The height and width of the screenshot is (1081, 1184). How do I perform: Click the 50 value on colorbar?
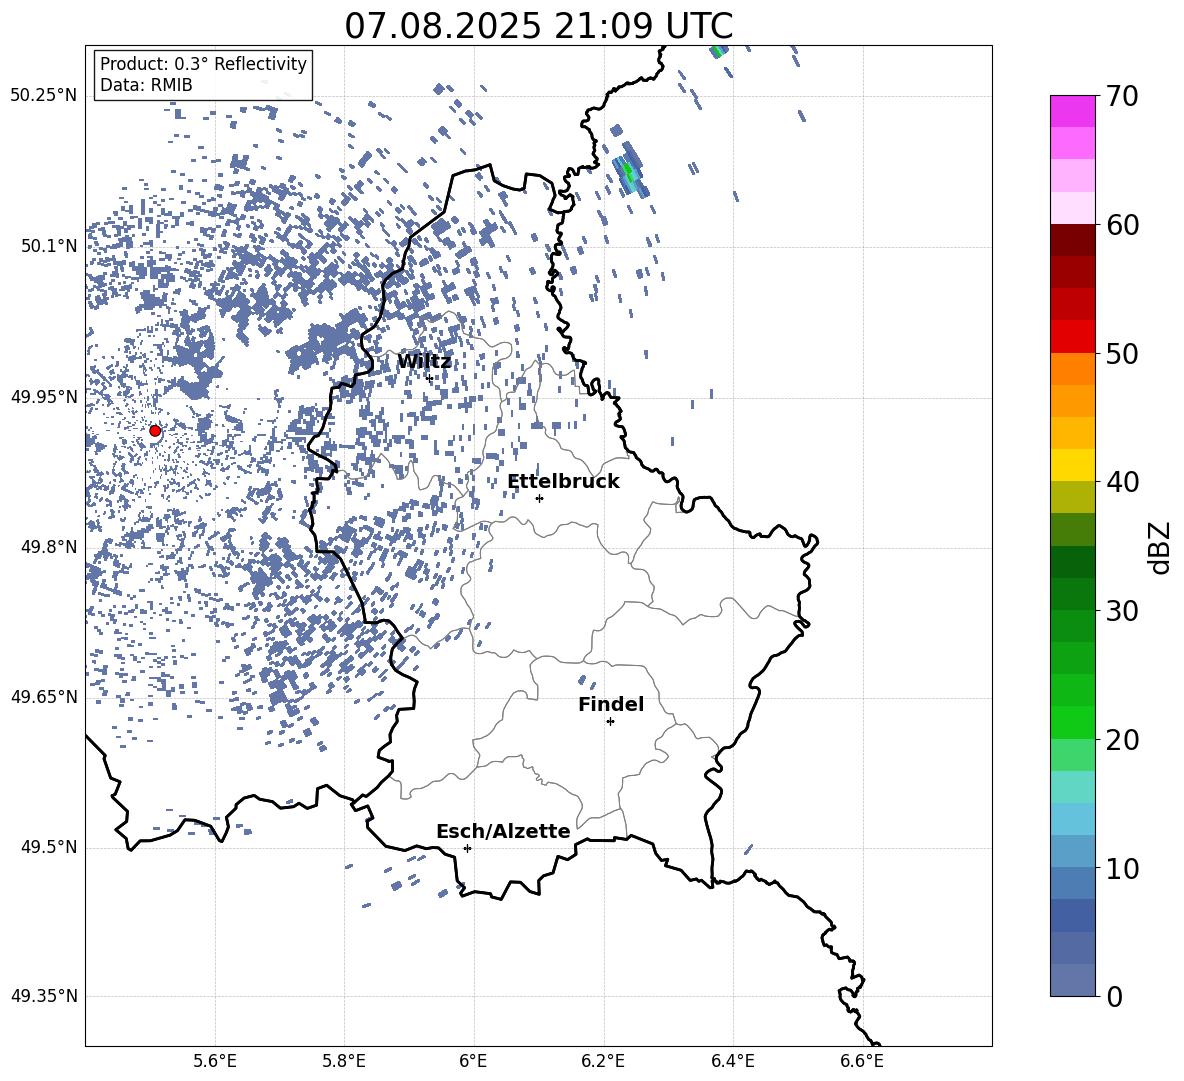pos(1121,354)
